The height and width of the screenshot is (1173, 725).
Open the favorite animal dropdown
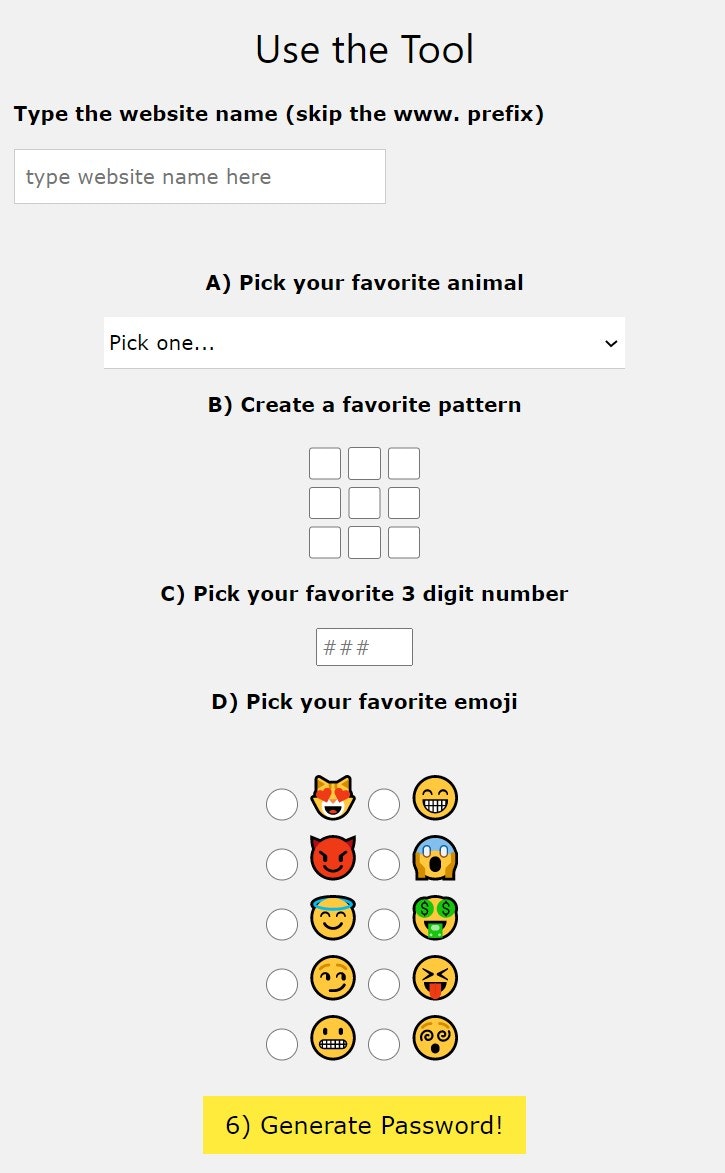pyautogui.click(x=364, y=343)
